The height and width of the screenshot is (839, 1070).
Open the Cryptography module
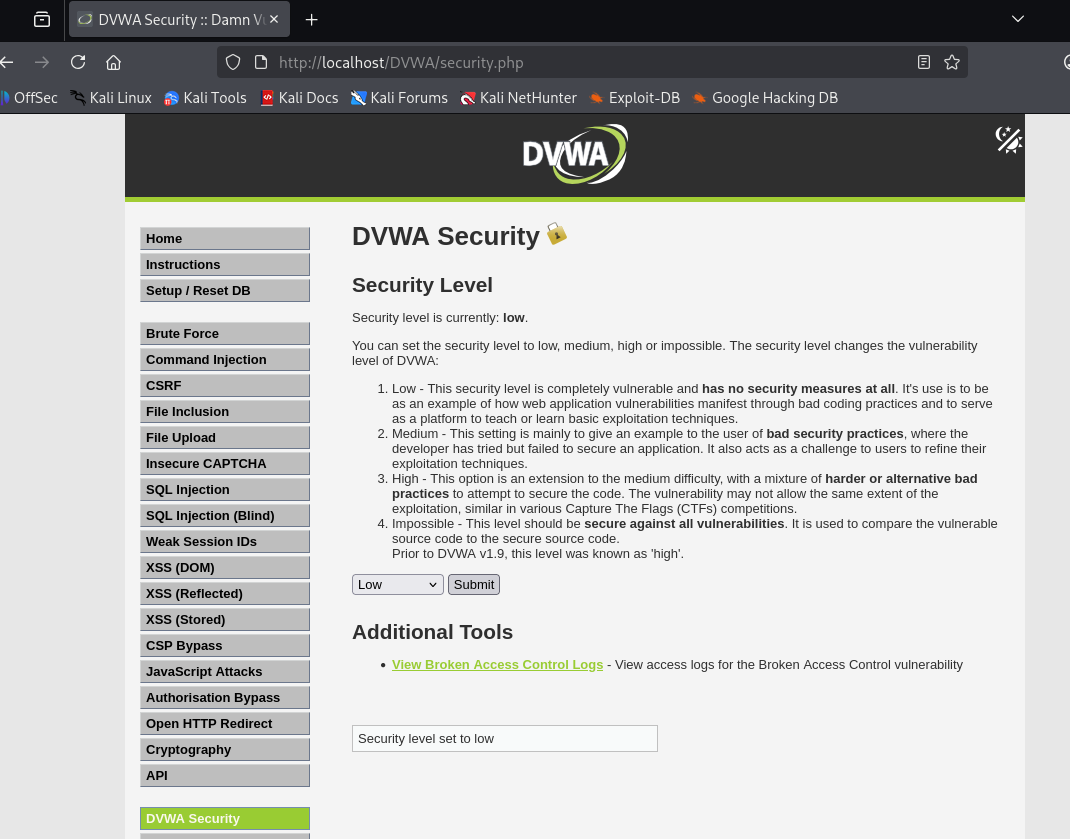(225, 748)
